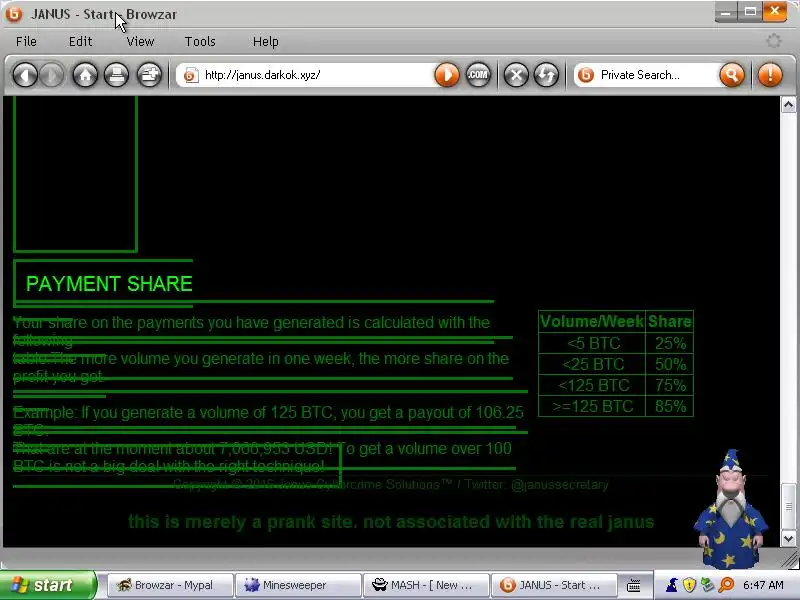The image size is (800, 600).
Task: Click the add-favorite plus toolbar icon
Action: tap(149, 76)
